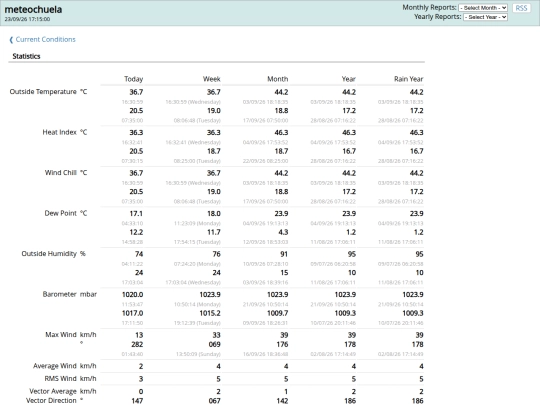The height and width of the screenshot is (405, 540).
Task: Click Today's barometer low value 1017.0
Action: 132,313
